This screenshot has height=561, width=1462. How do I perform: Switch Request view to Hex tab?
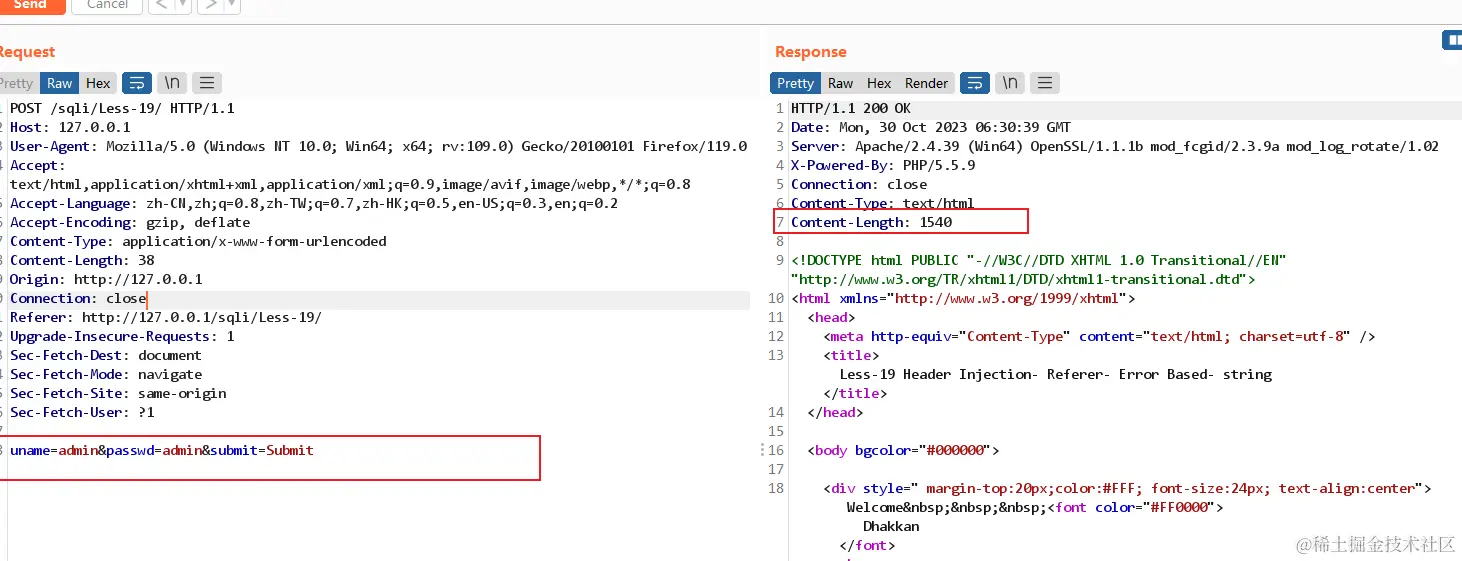pos(98,83)
